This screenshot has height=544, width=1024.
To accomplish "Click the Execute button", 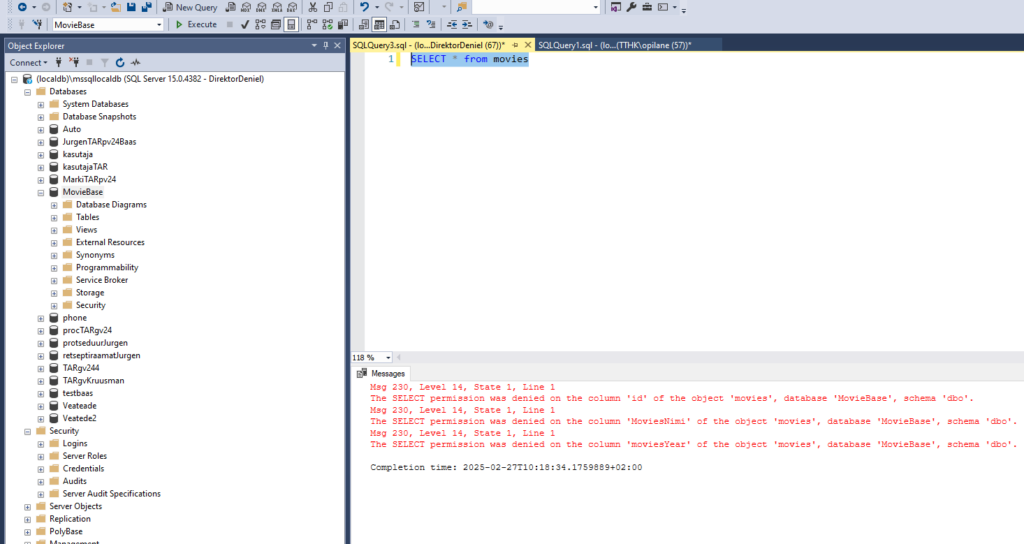I will (x=196, y=24).
